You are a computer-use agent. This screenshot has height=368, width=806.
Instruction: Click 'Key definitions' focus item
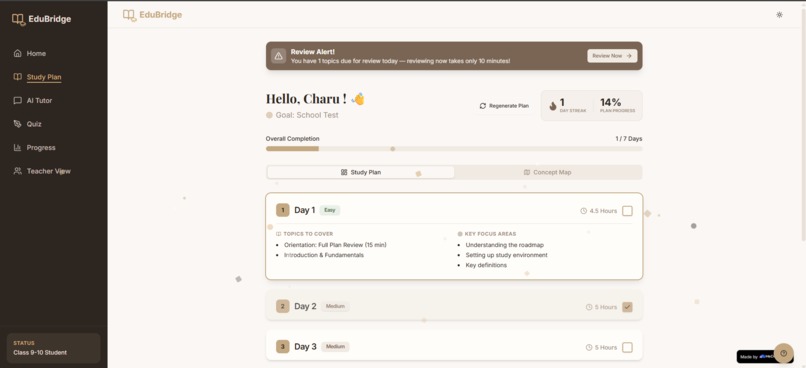pyautogui.click(x=486, y=265)
